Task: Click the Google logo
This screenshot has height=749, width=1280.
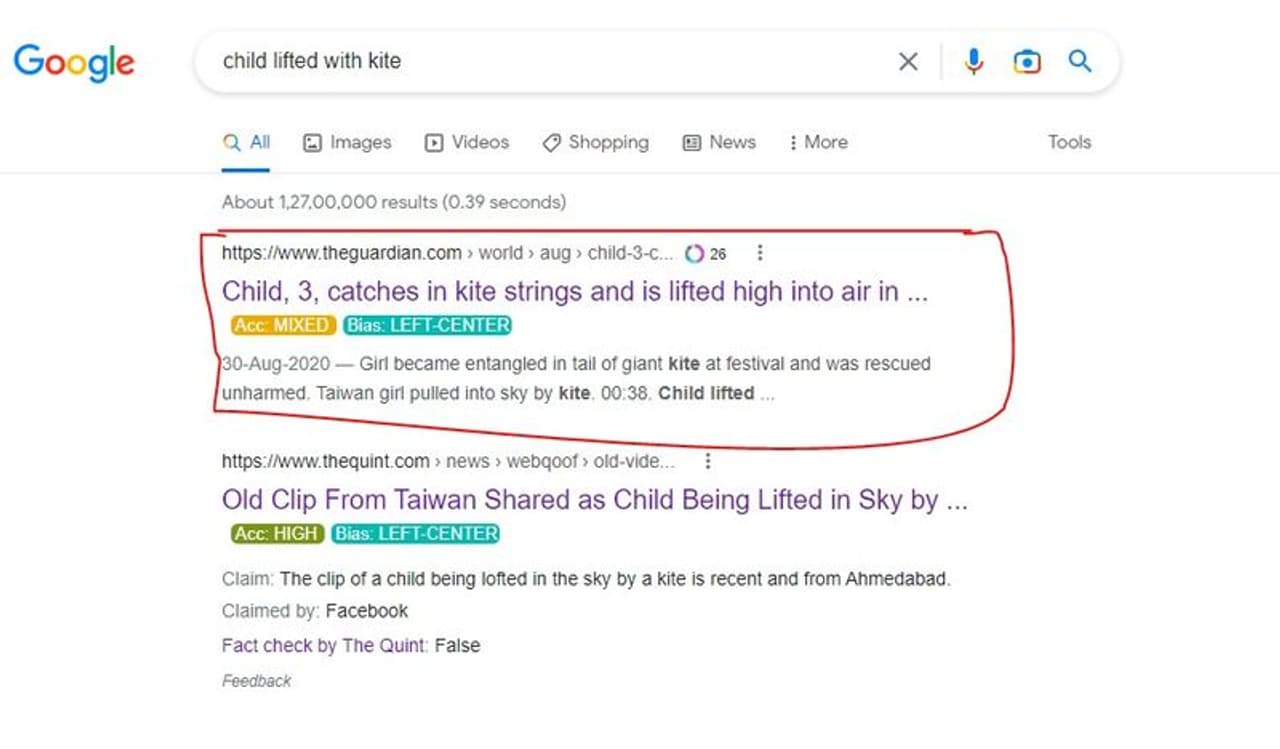Action: [74, 62]
